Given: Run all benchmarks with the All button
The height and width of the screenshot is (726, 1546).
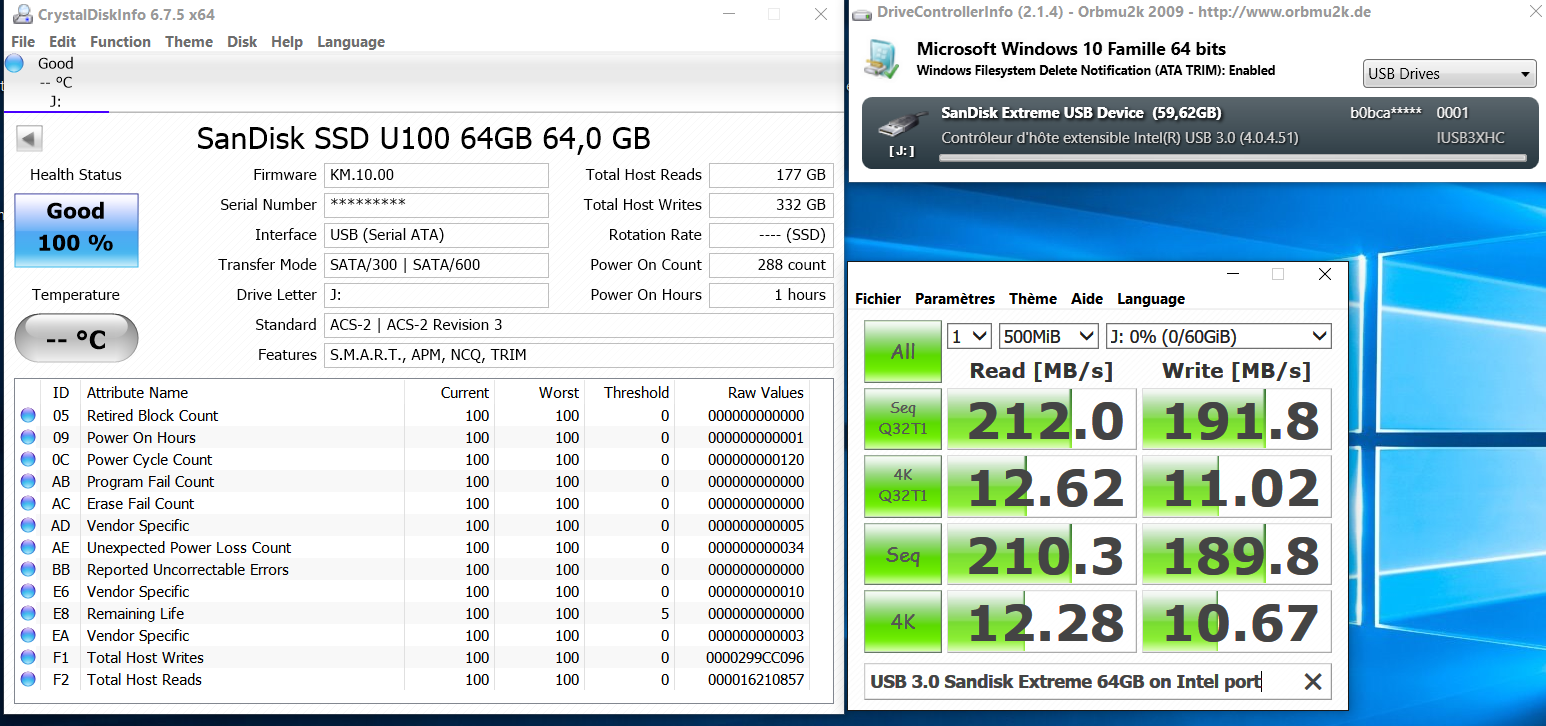Looking at the screenshot, I should (903, 351).
